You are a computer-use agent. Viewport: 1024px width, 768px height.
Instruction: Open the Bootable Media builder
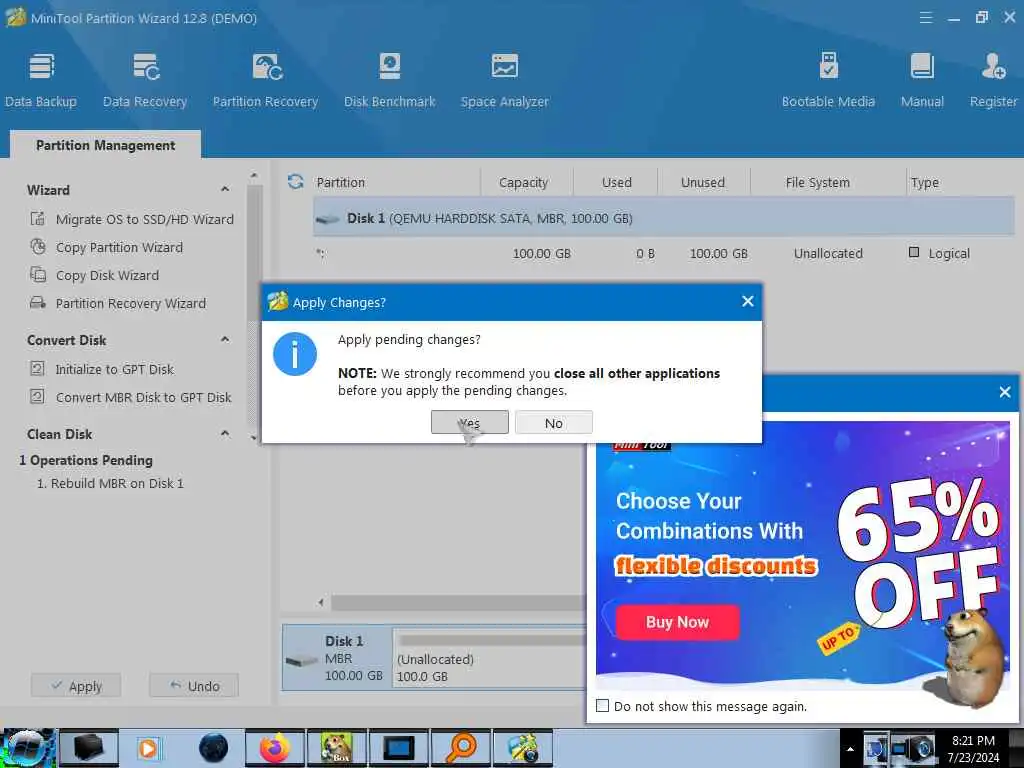828,80
